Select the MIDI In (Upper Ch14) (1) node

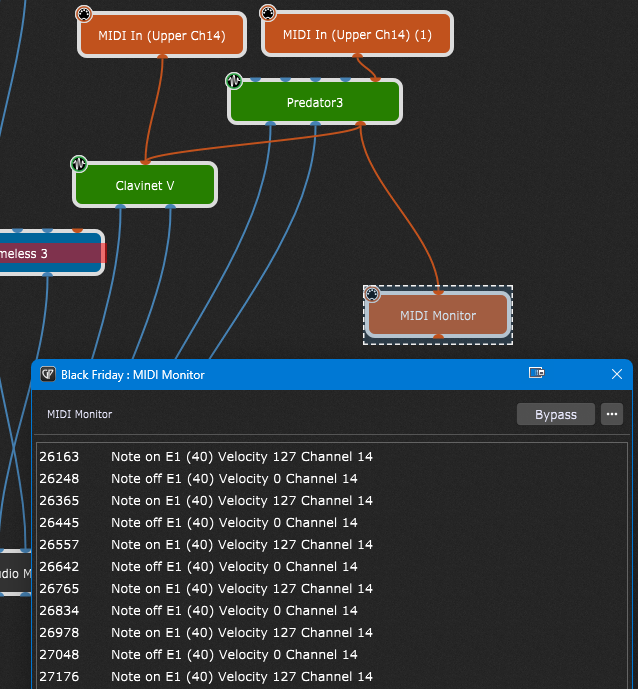pyautogui.click(x=357, y=35)
